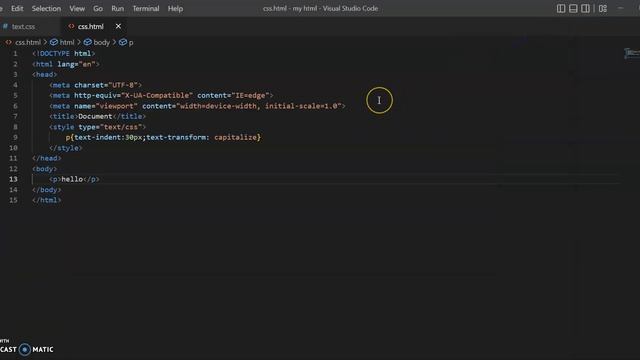Image resolution: width=640 pixels, height=360 pixels.
Task: Open the View menu
Action: tap(77, 9)
